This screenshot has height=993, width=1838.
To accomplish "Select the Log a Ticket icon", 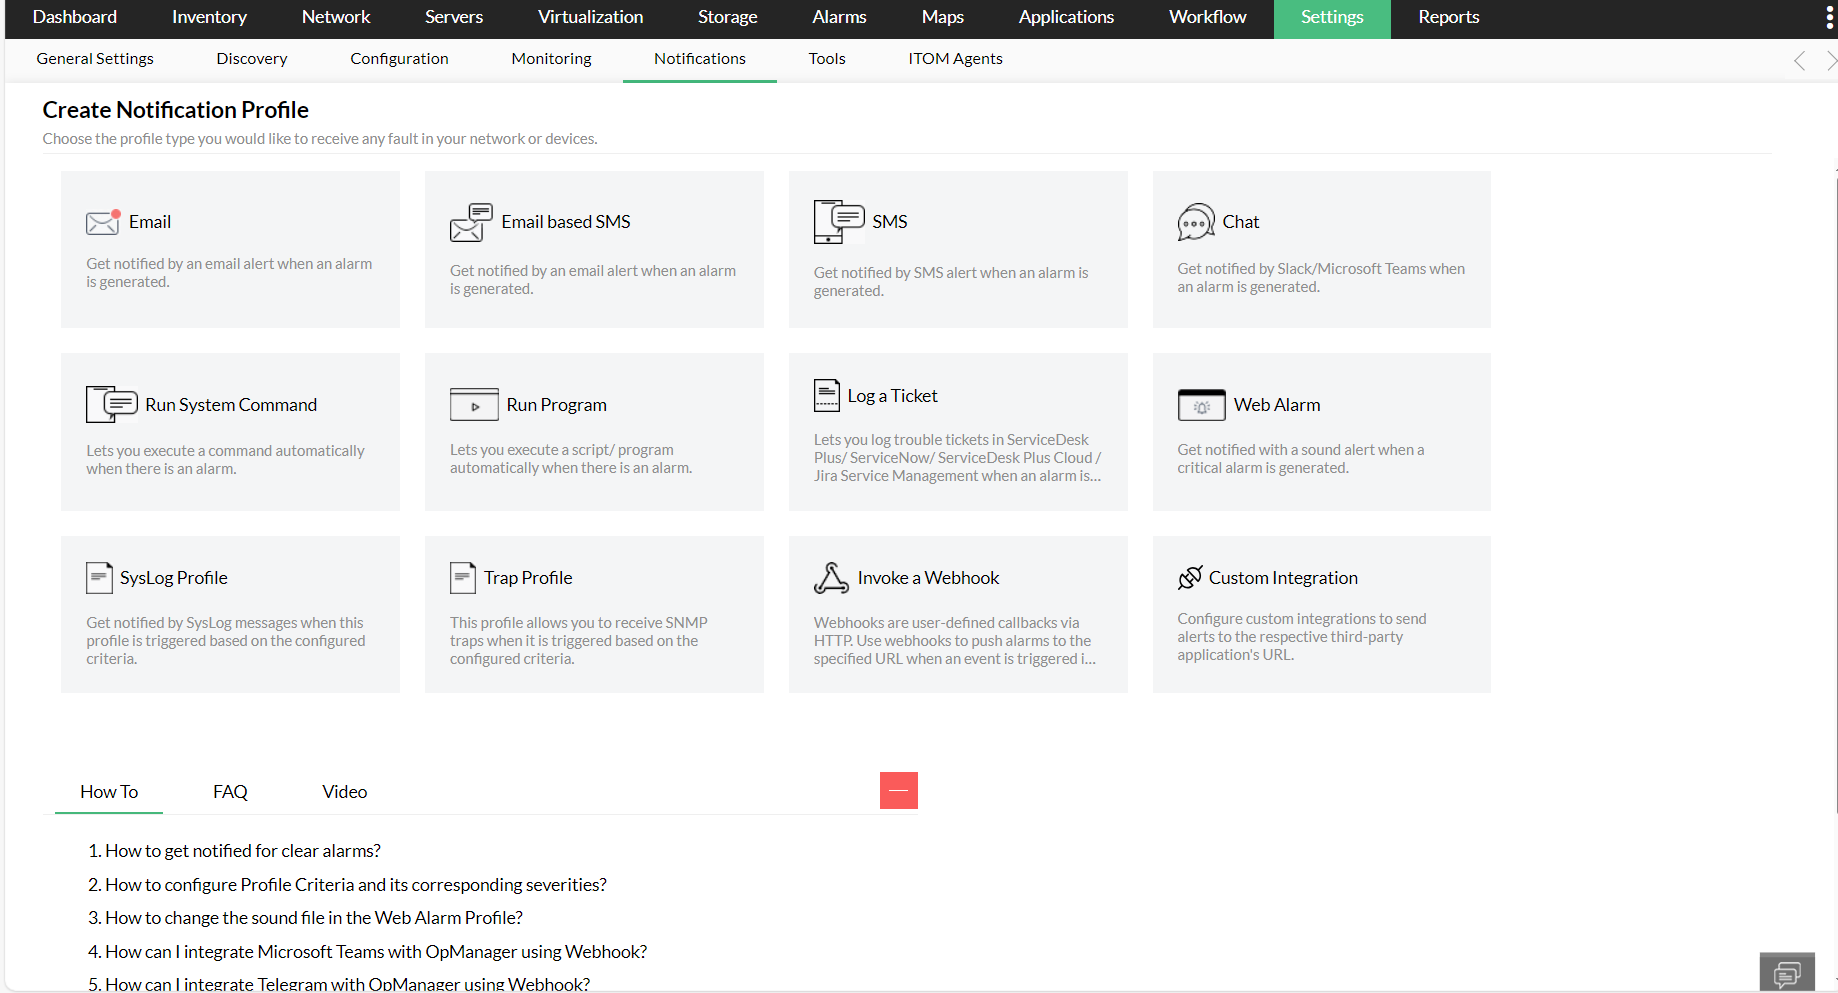I will point(827,395).
